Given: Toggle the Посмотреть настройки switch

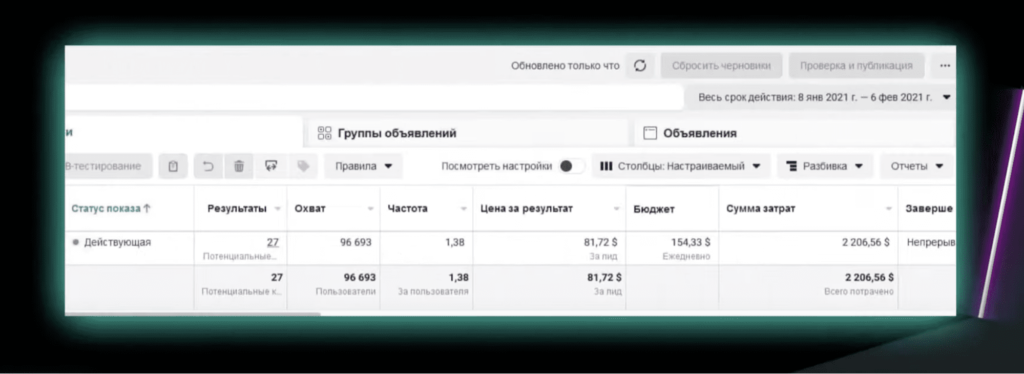Looking at the screenshot, I should coord(571,166).
